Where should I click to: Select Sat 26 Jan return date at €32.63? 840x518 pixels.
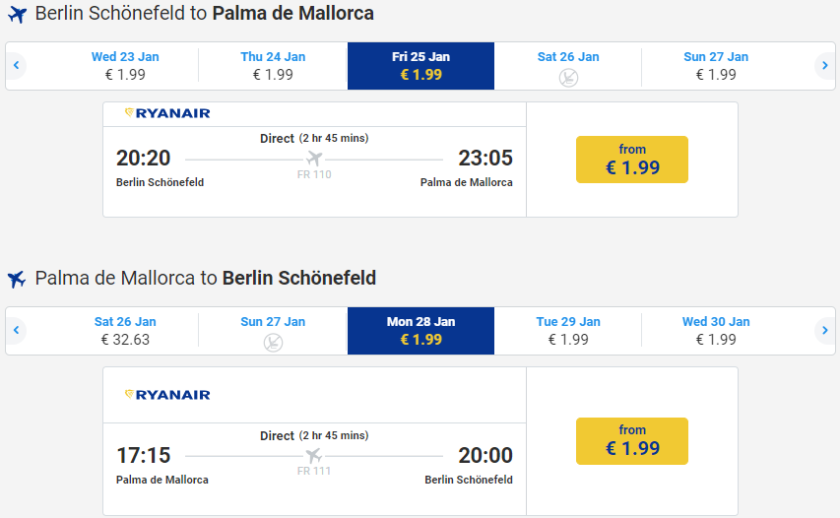(125, 330)
